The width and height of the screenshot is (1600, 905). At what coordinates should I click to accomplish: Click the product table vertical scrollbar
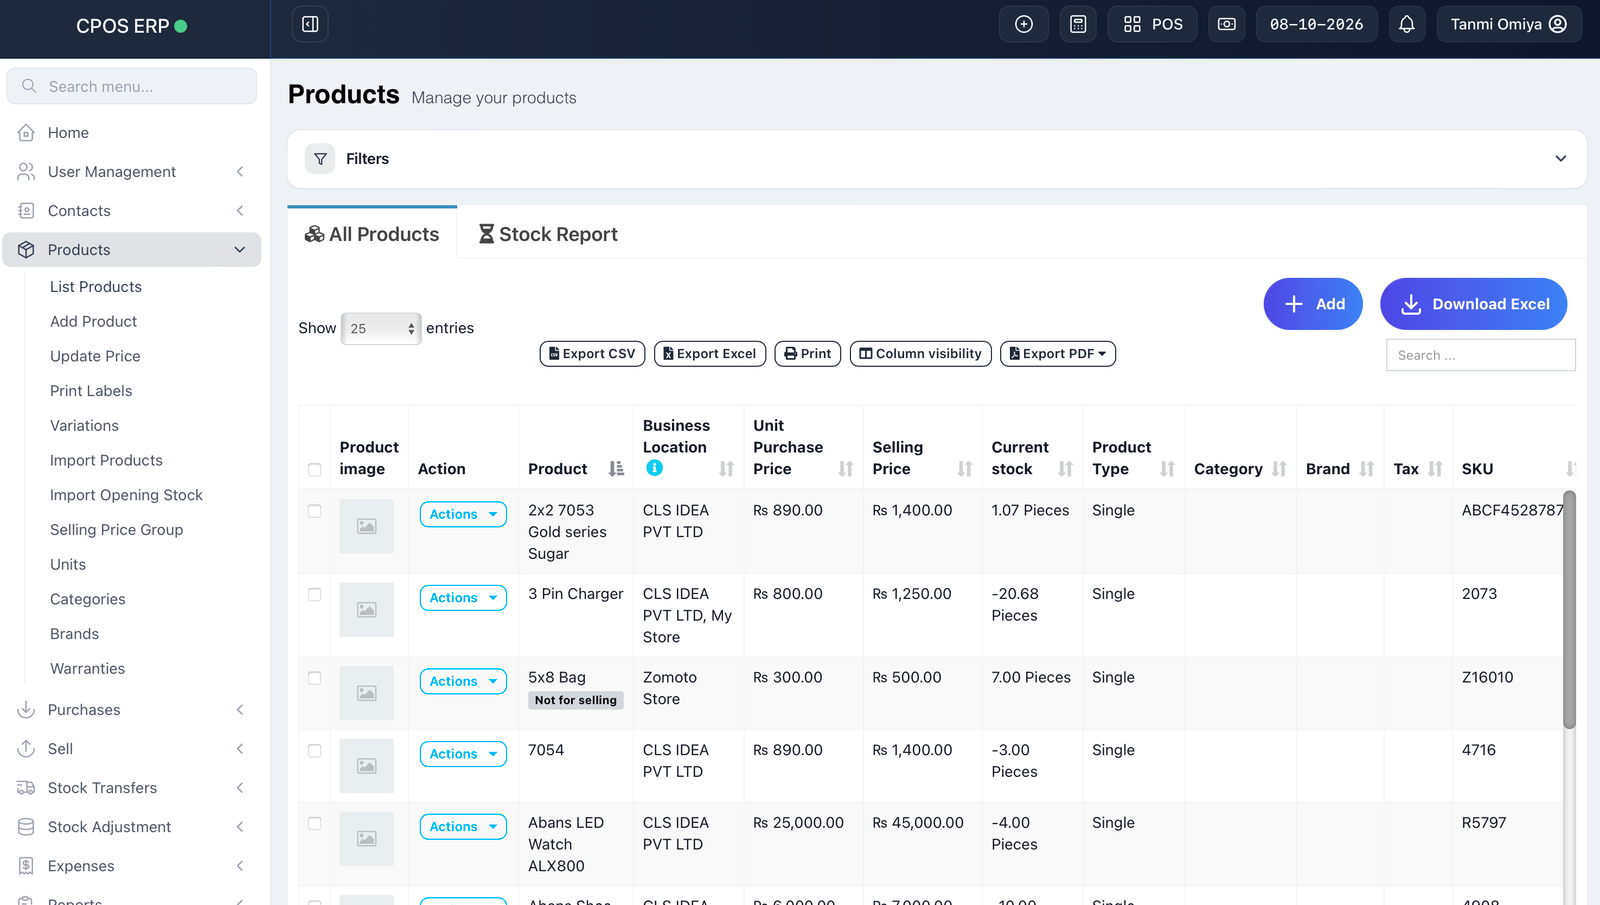(x=1569, y=609)
